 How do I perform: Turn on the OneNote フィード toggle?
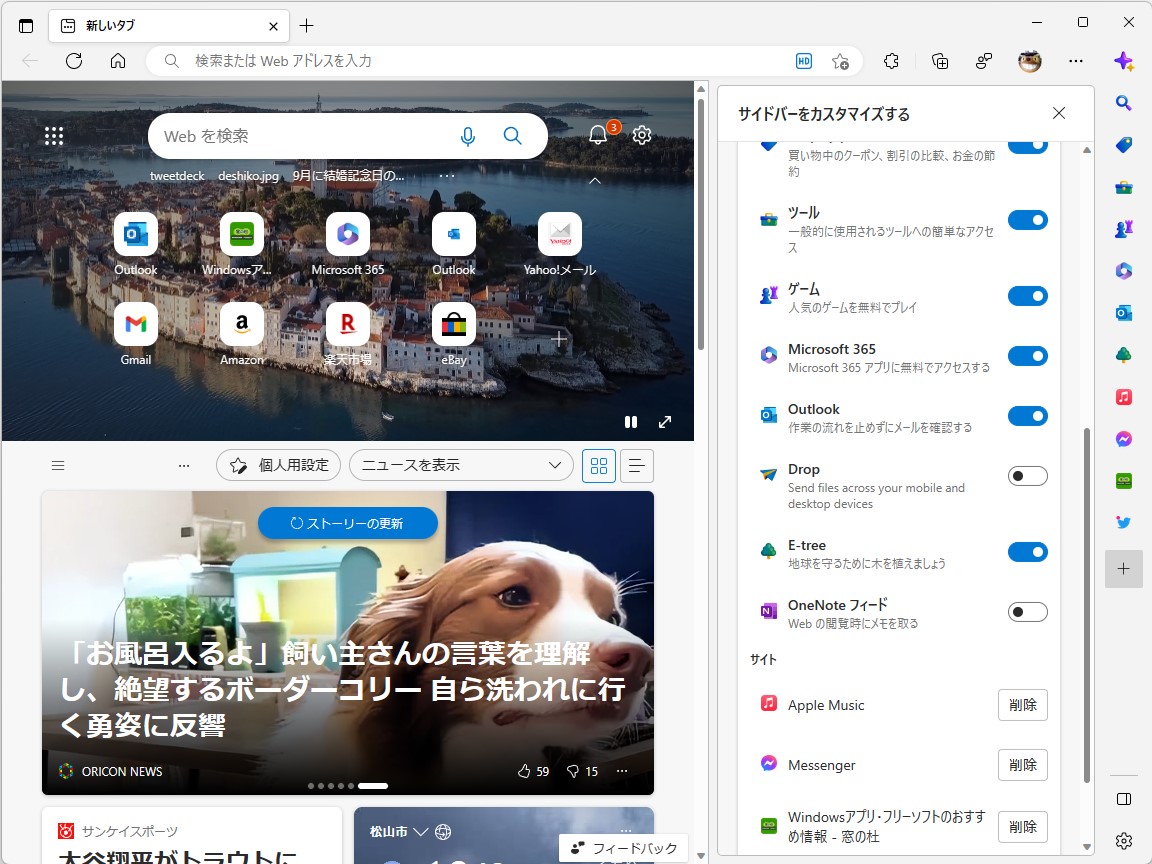pos(1027,611)
